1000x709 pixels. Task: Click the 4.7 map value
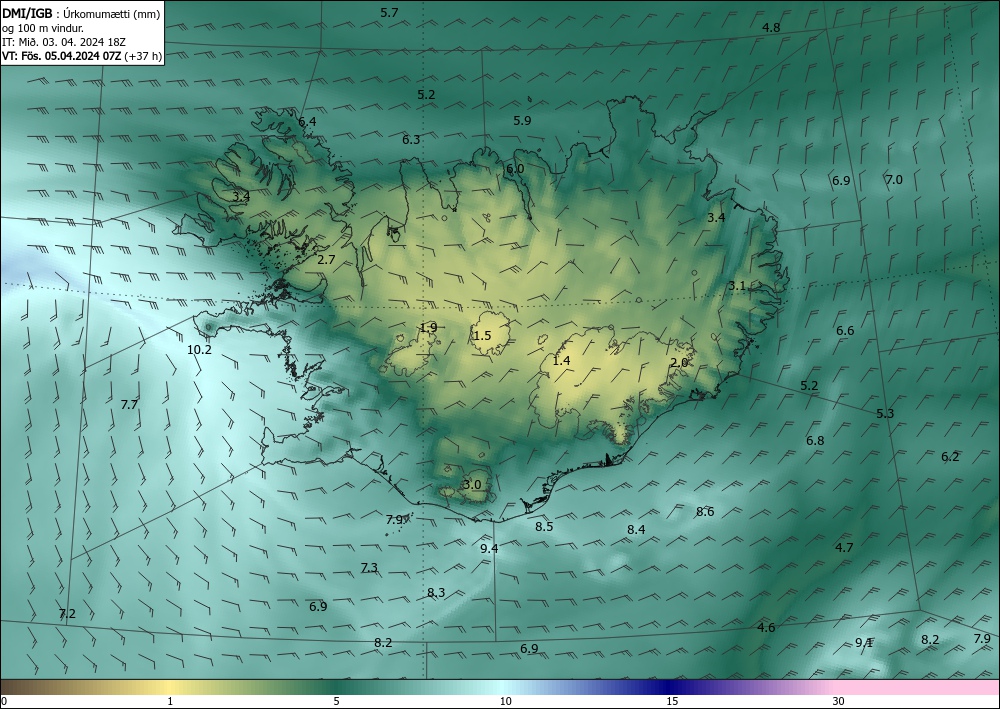pos(844,547)
